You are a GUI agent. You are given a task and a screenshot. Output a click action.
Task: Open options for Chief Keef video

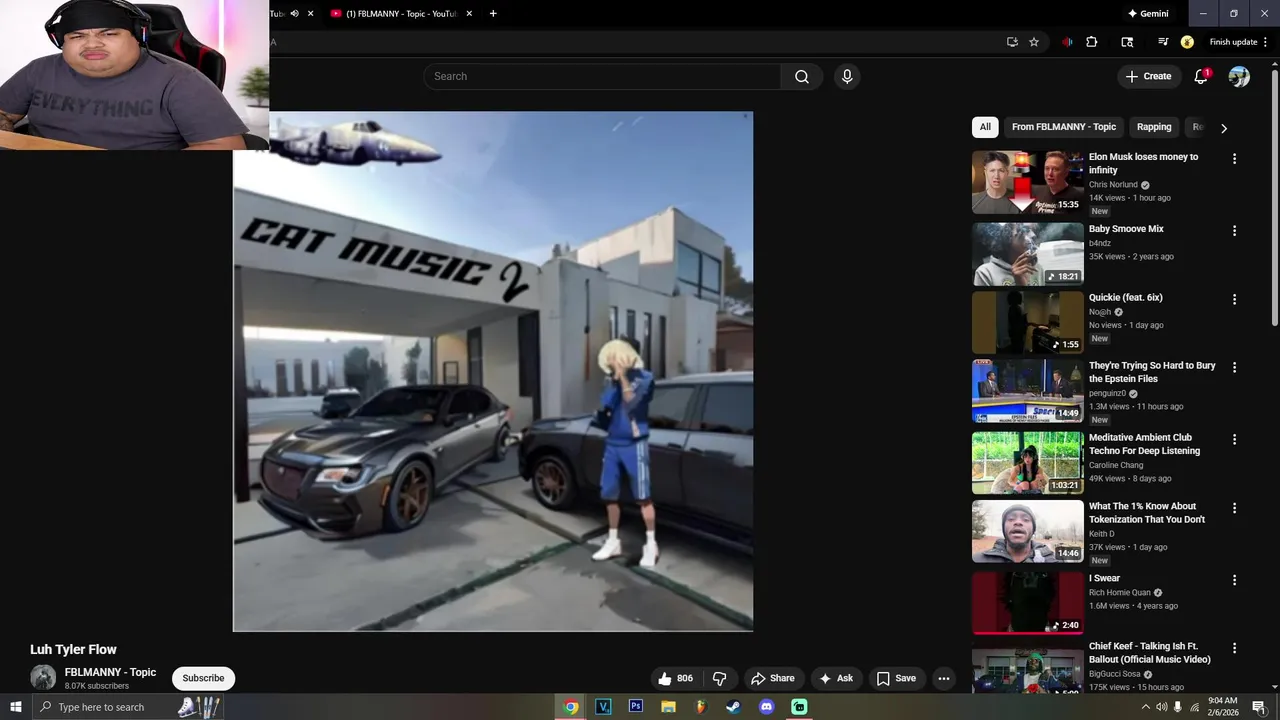(1234, 648)
